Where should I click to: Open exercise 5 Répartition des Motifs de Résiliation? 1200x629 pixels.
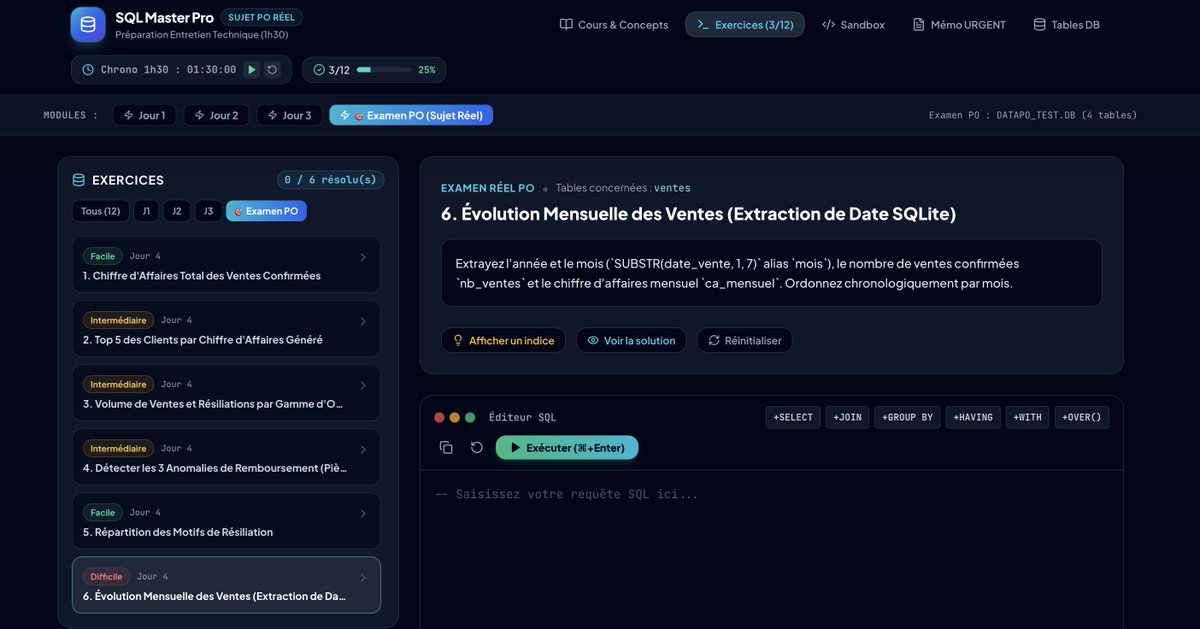tap(226, 521)
